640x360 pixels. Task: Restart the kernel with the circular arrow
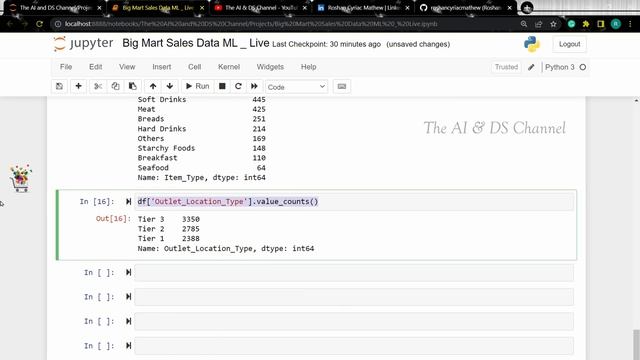238,86
